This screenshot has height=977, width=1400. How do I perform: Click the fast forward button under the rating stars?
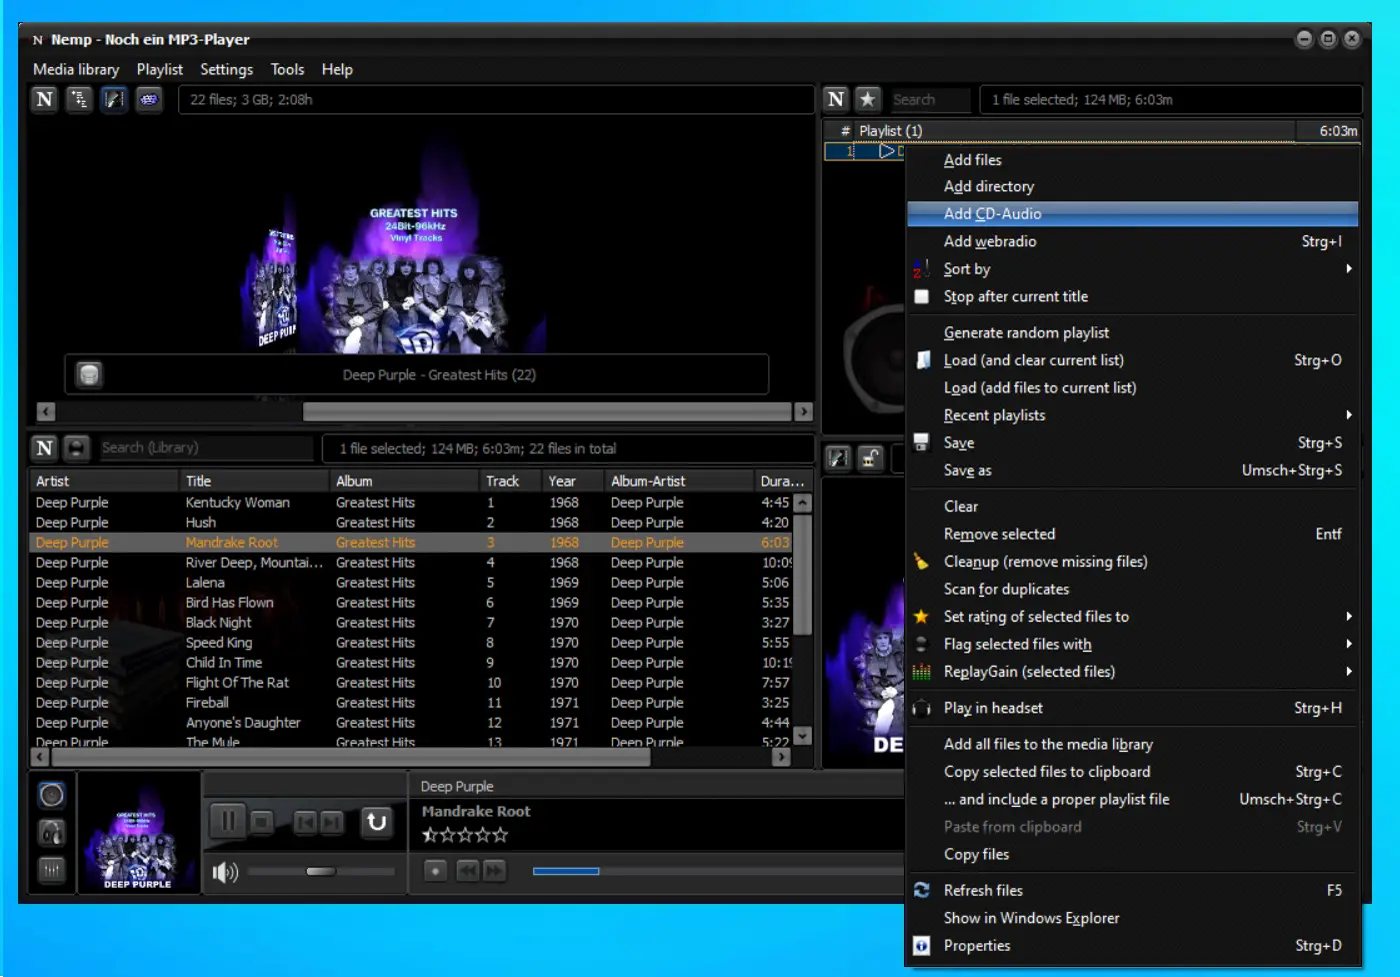494,871
